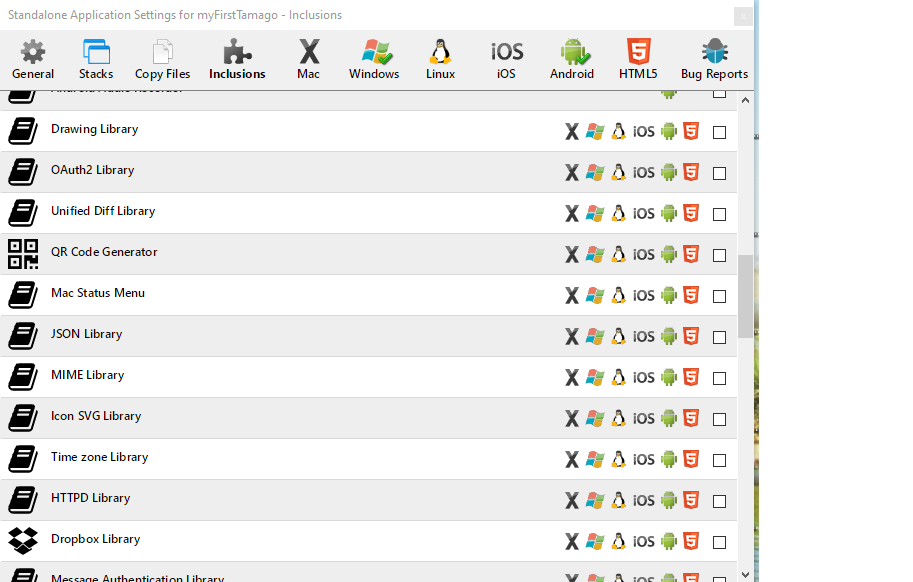This screenshot has height=582, width=913.
Task: Open the Linux penguin settings
Action: tap(440, 59)
